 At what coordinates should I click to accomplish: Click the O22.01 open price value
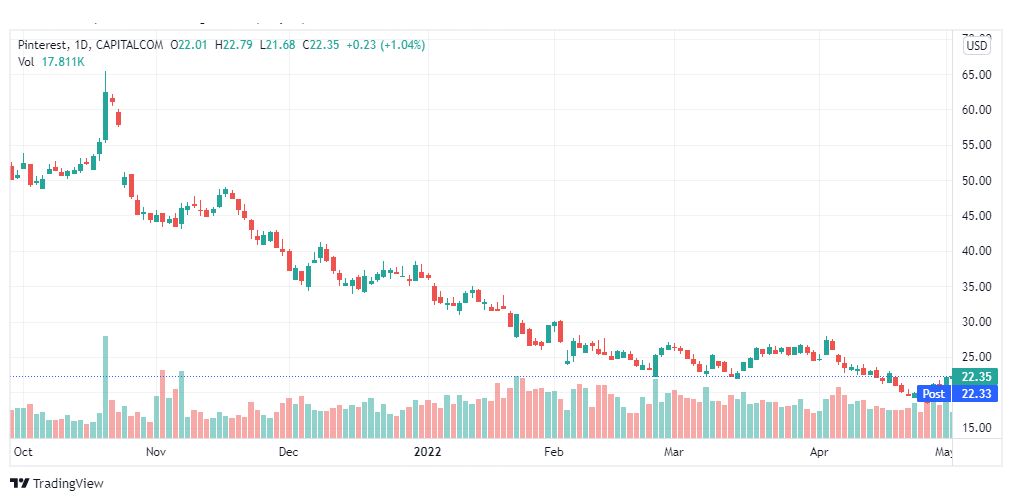tap(188, 45)
